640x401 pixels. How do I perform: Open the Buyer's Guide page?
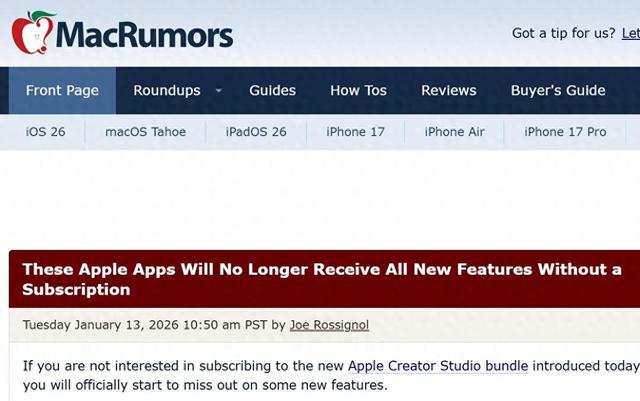click(558, 90)
